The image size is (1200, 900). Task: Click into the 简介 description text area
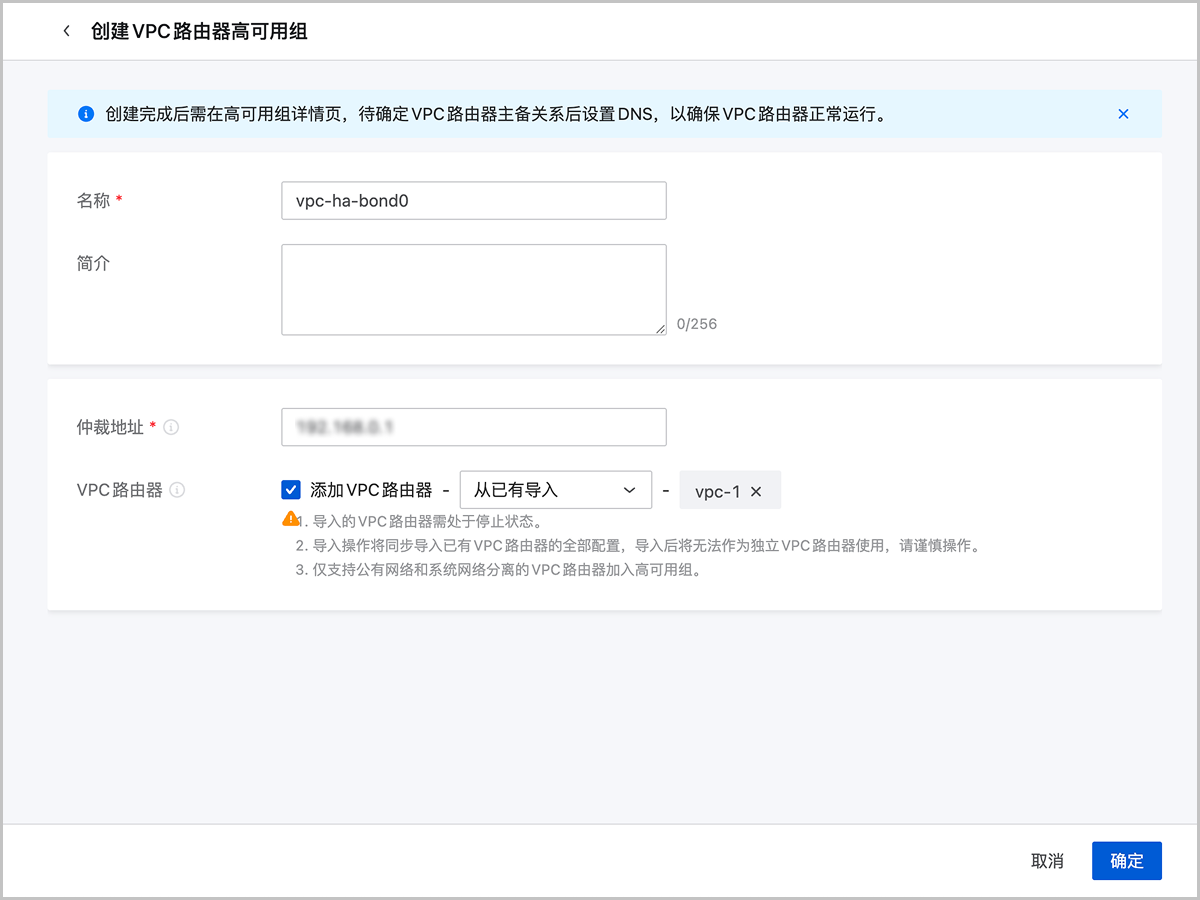(x=473, y=289)
